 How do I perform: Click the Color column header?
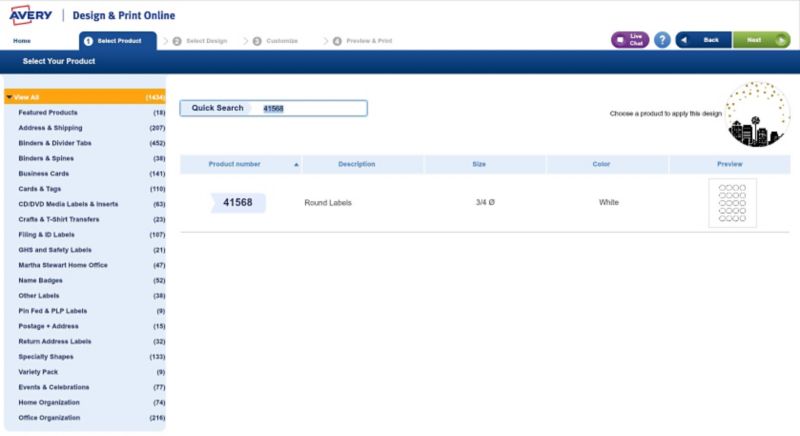[601, 164]
